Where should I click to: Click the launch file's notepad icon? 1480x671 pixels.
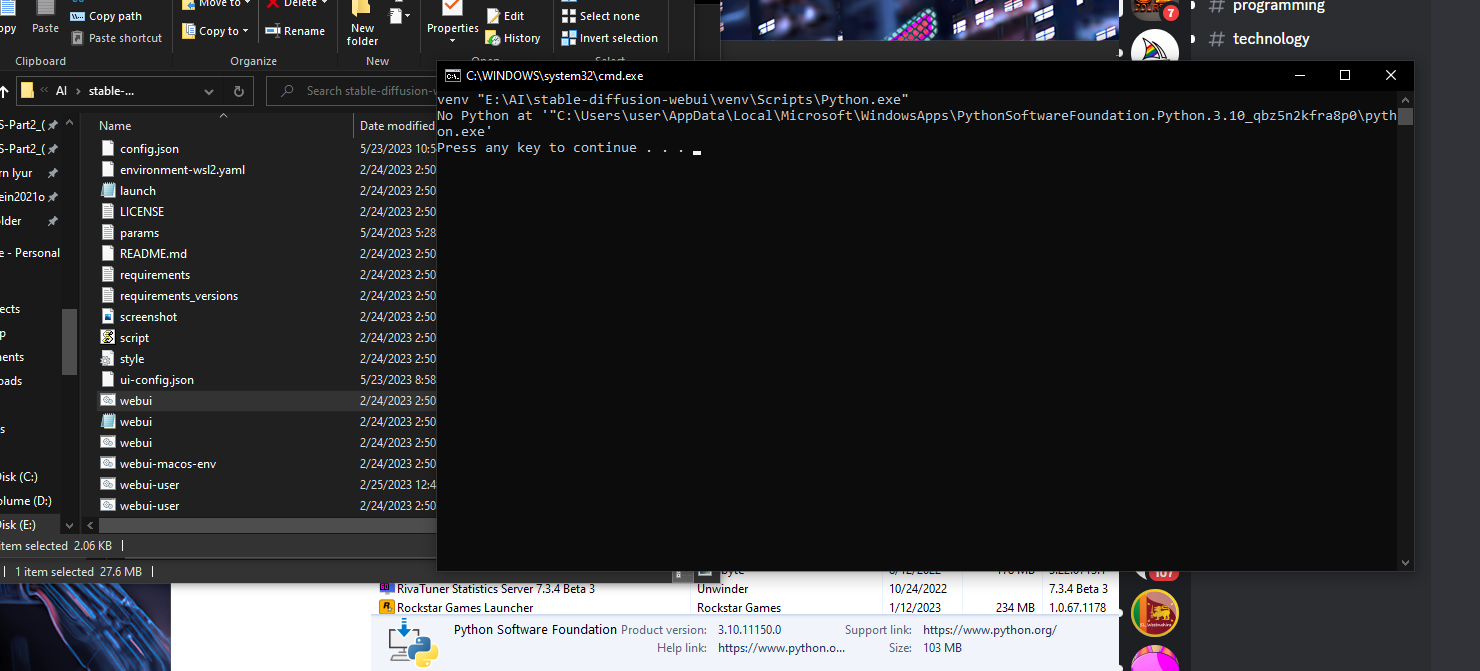108,191
